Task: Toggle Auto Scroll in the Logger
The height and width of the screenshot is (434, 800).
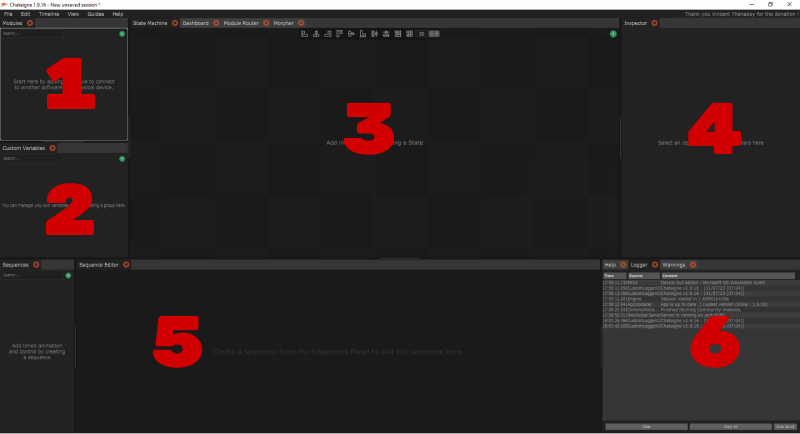Action: [783, 426]
